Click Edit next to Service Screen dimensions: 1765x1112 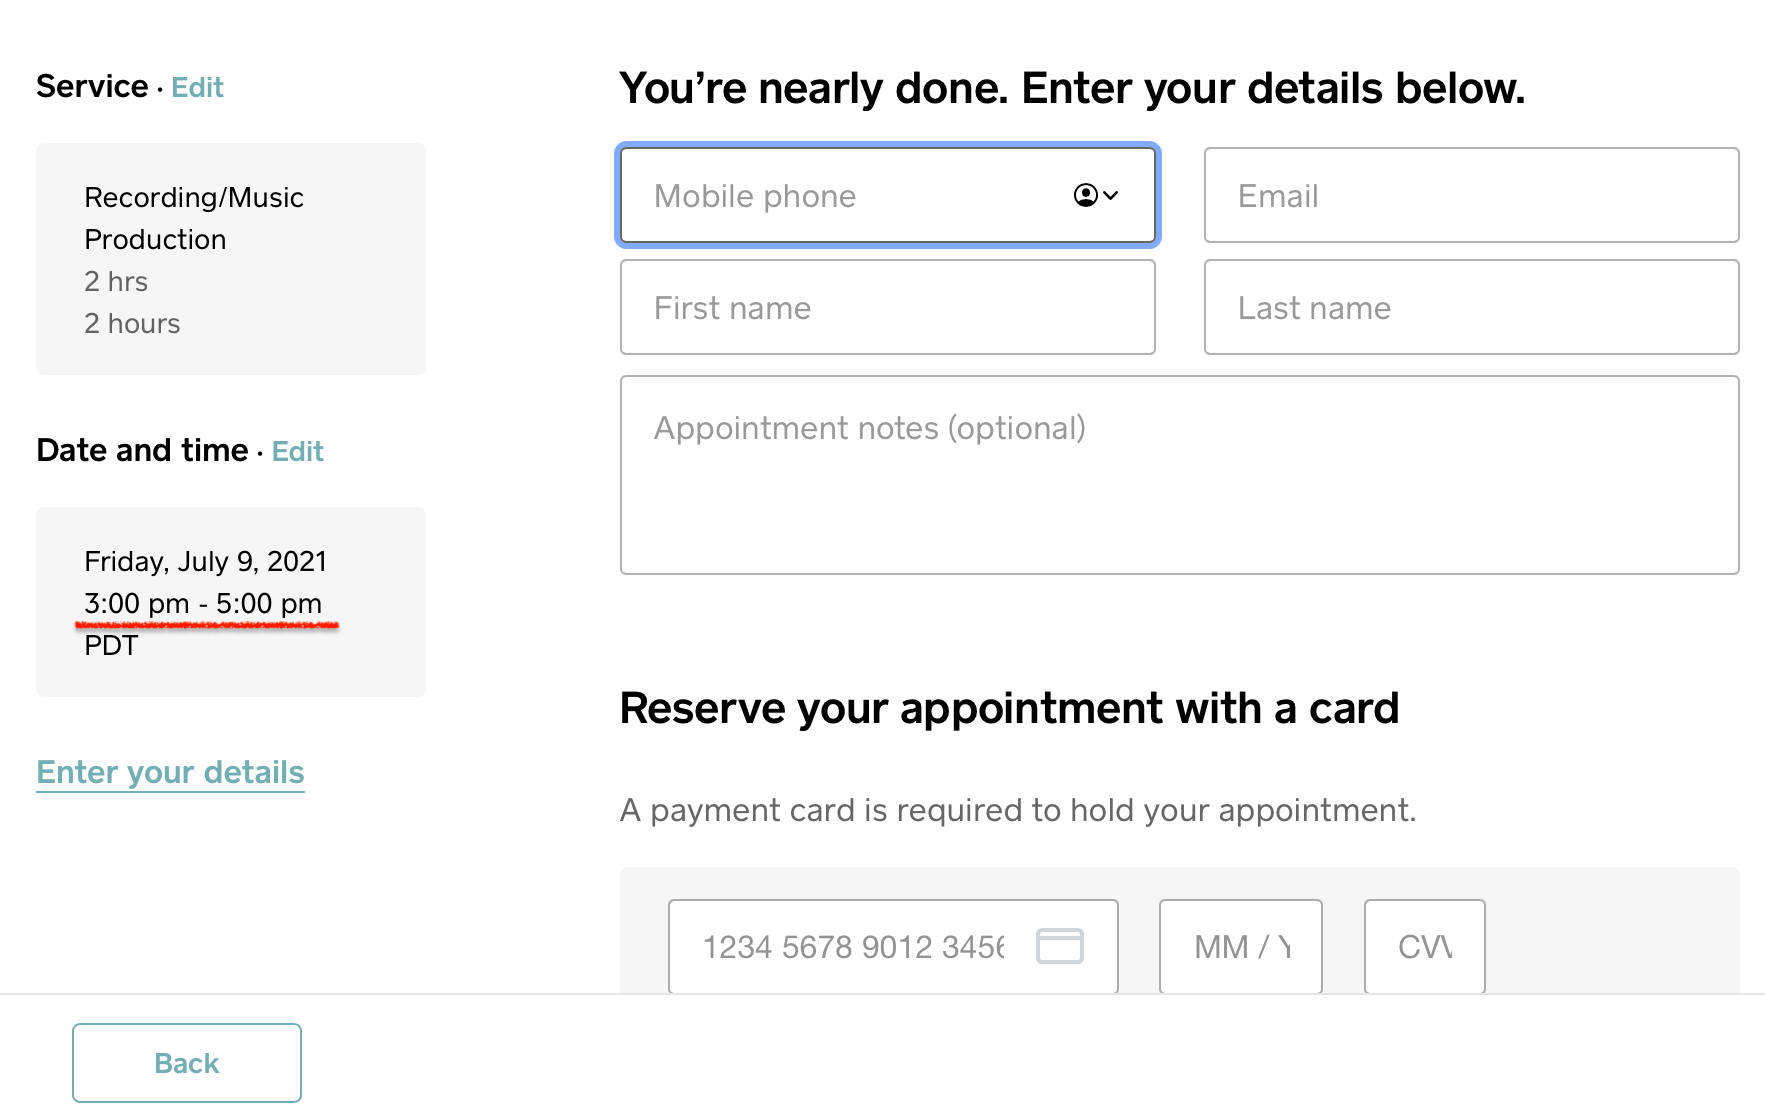click(196, 88)
